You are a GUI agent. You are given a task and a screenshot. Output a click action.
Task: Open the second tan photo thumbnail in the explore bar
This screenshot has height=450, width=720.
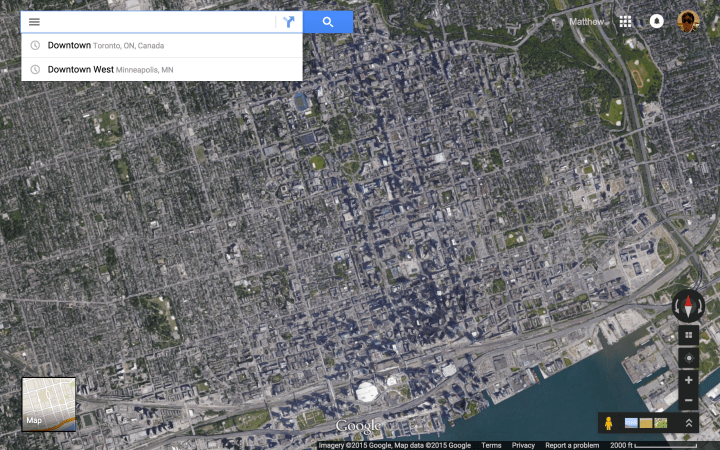pos(646,423)
